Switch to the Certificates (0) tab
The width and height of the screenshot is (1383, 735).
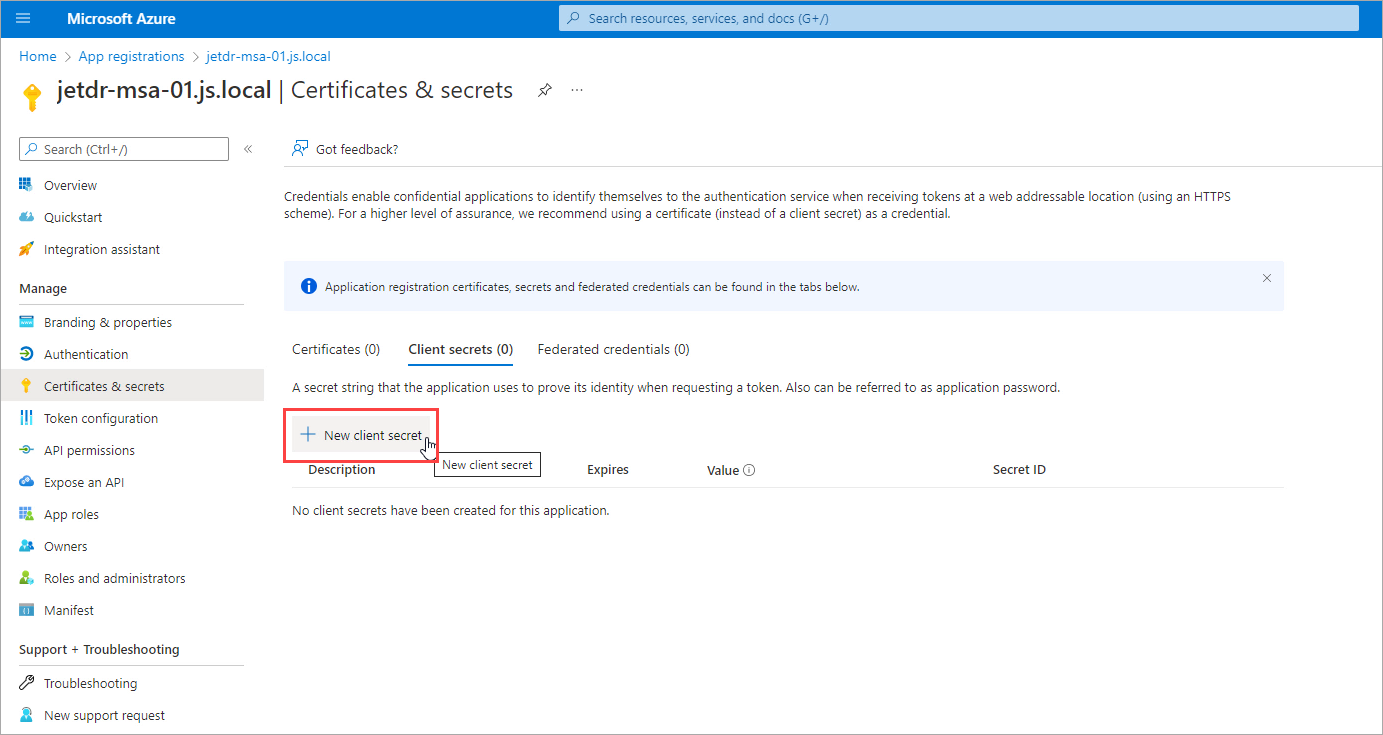[x=336, y=349]
